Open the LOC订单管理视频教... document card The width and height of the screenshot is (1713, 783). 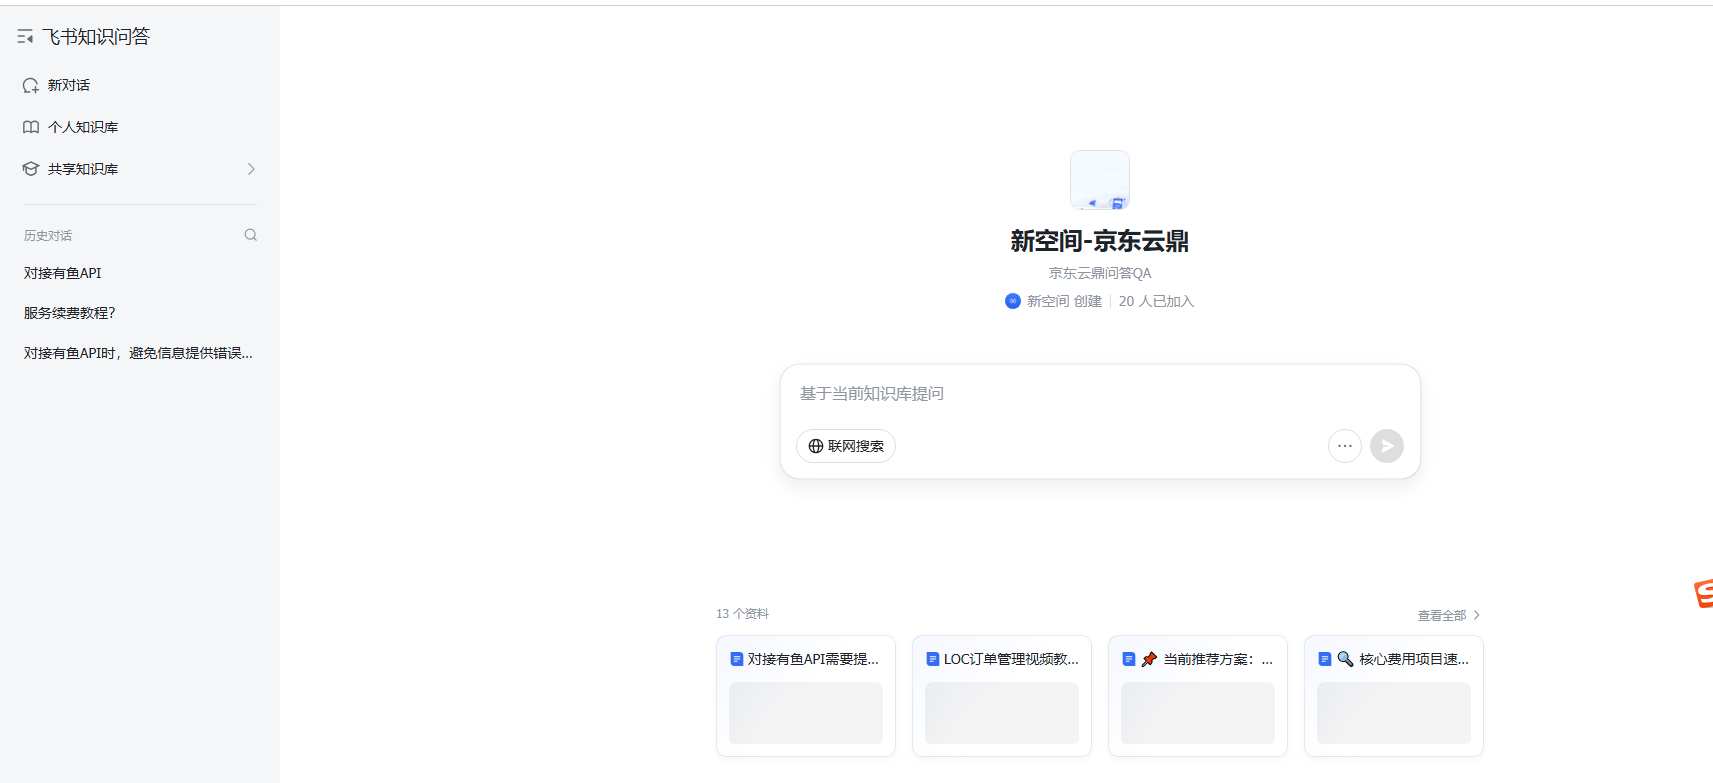tap(1002, 696)
